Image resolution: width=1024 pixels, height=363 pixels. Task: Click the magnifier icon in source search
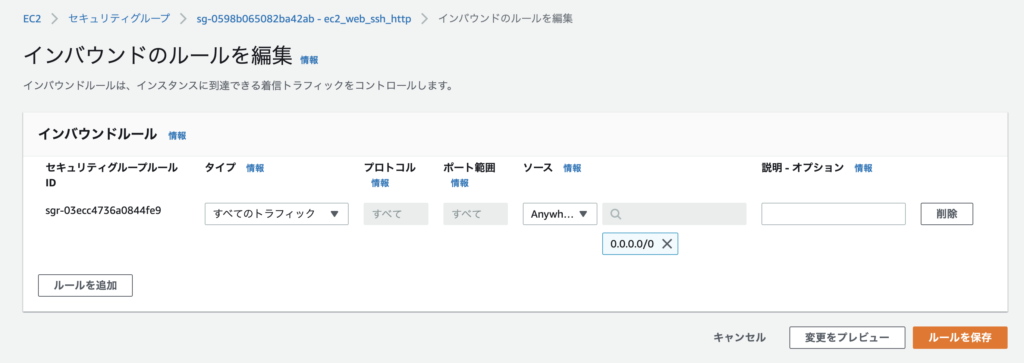point(615,214)
